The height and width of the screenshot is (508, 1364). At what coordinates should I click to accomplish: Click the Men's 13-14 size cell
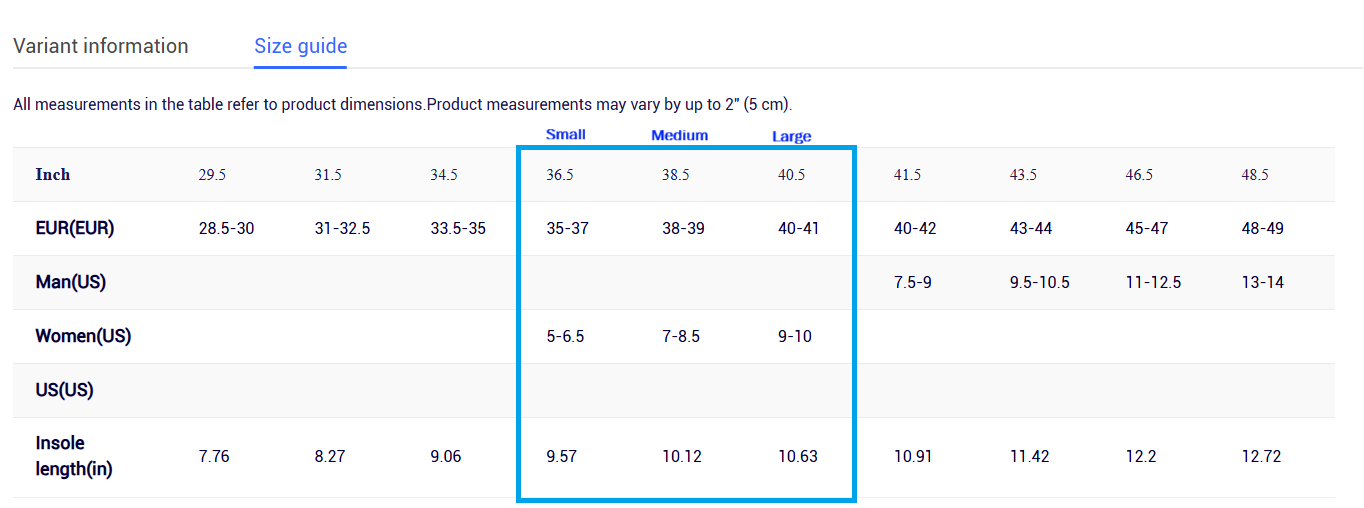pos(1263,282)
